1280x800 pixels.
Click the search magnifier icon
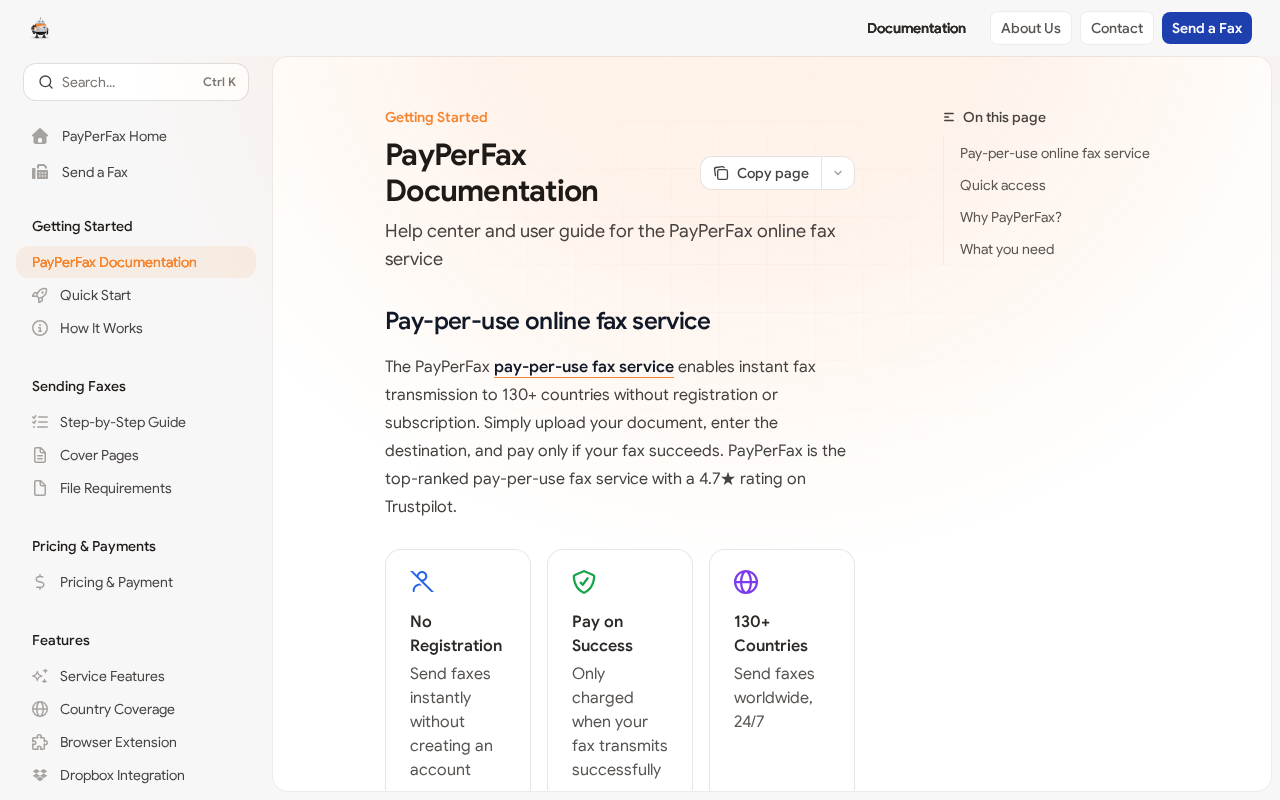tap(46, 82)
